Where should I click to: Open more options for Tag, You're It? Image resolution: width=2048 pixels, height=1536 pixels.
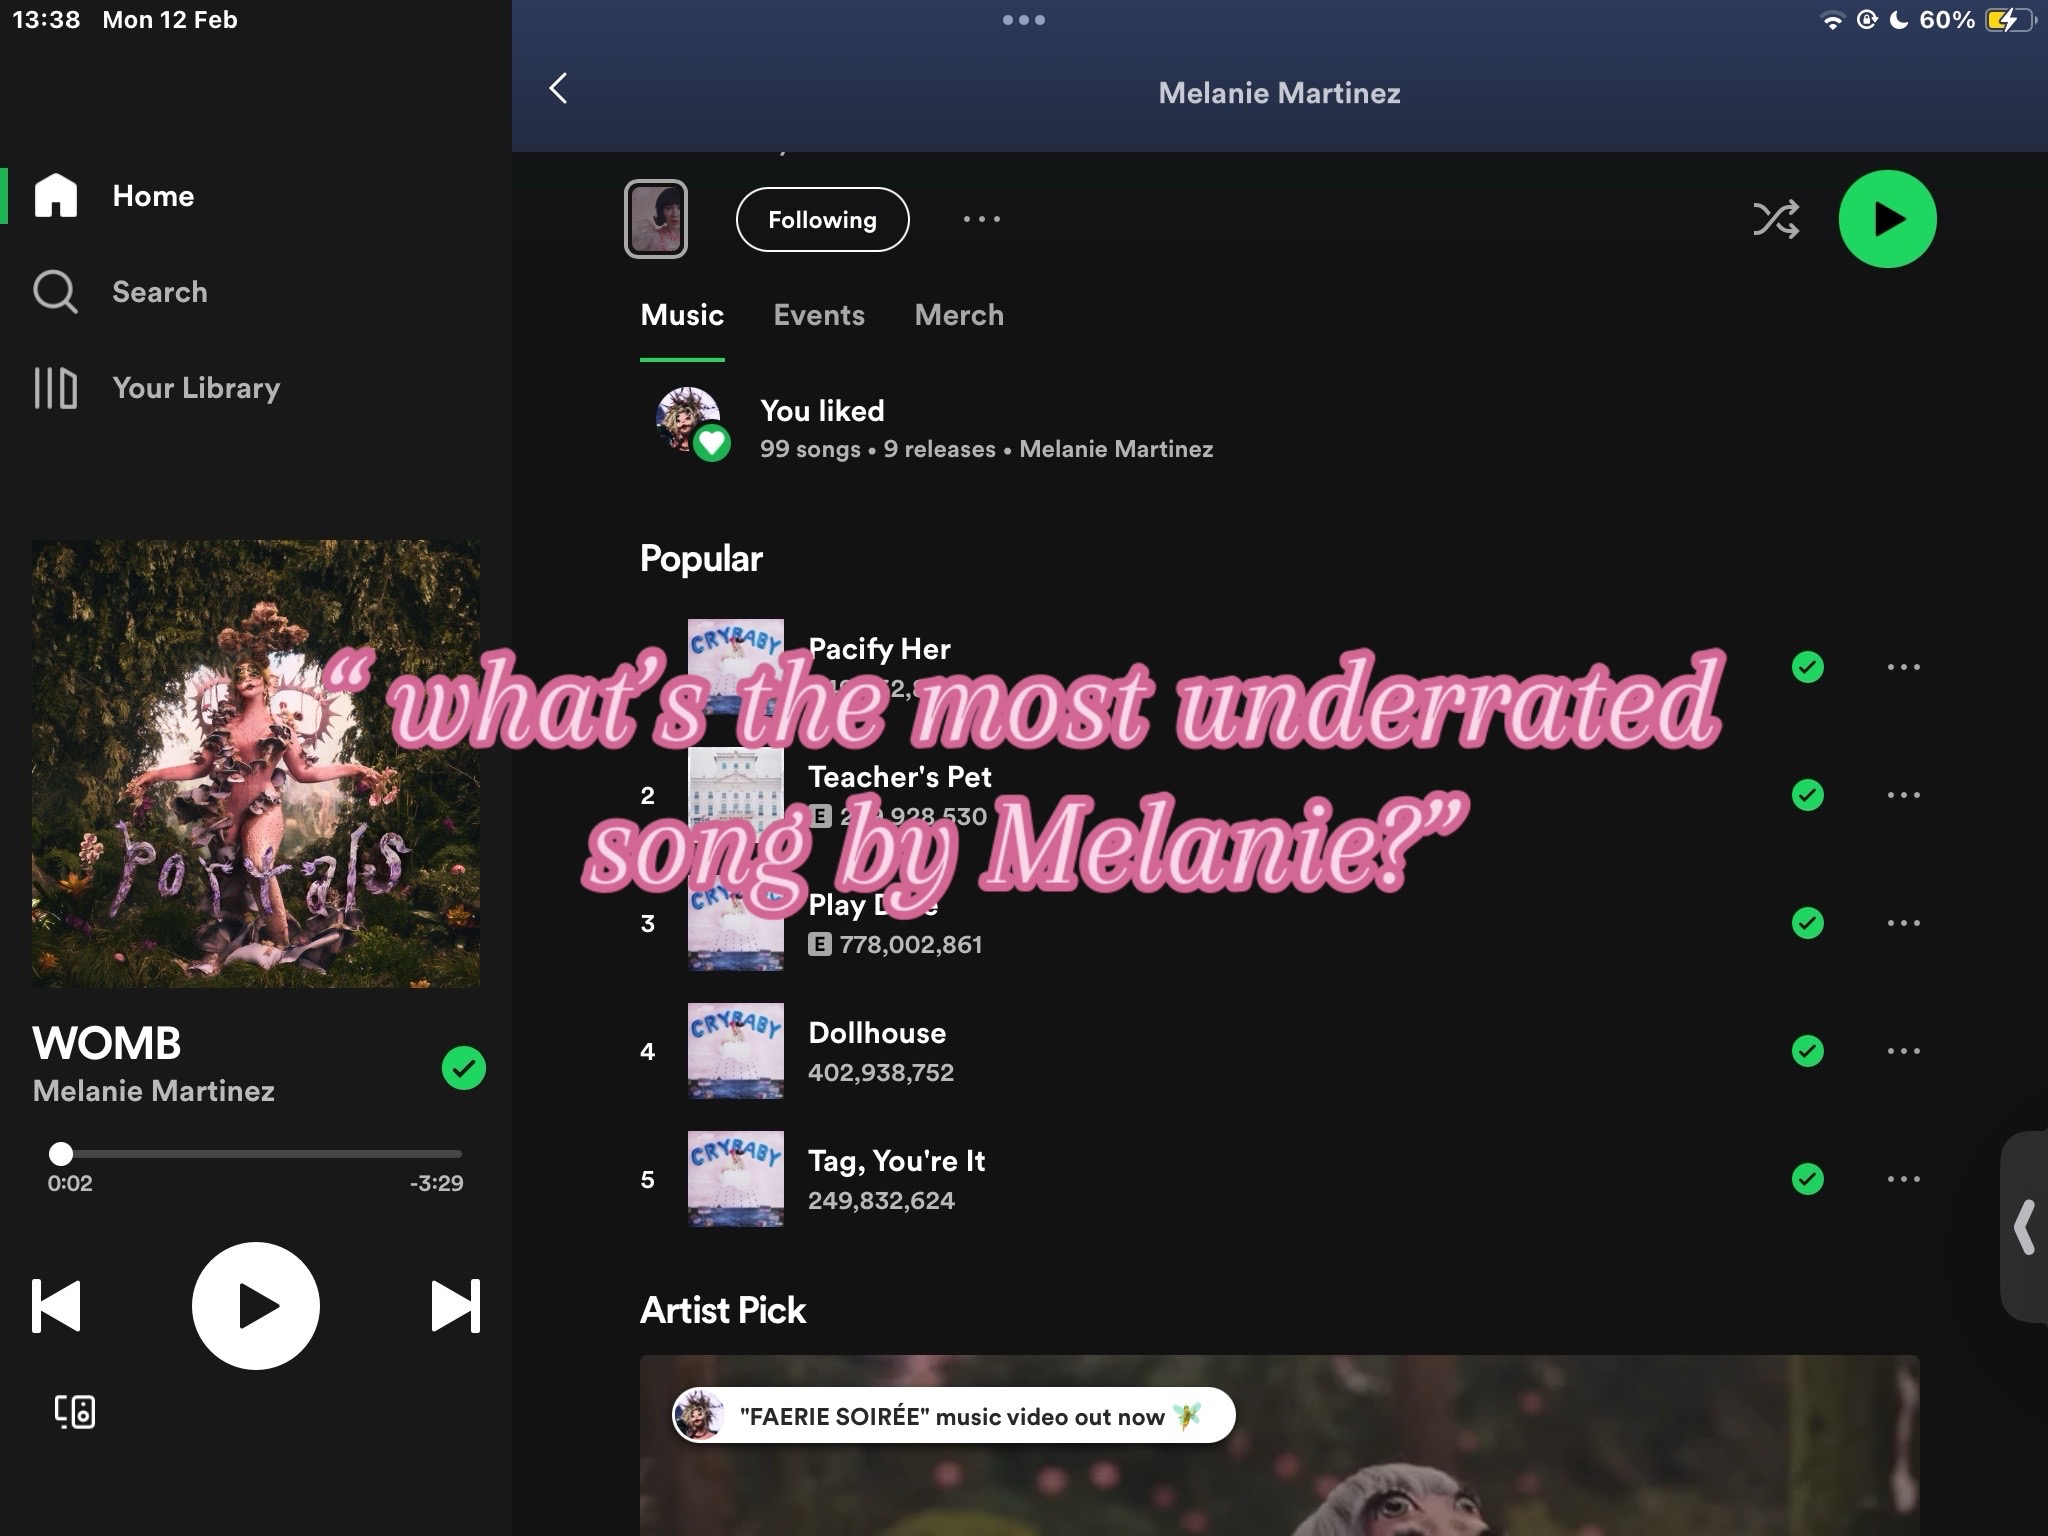coord(1903,1179)
